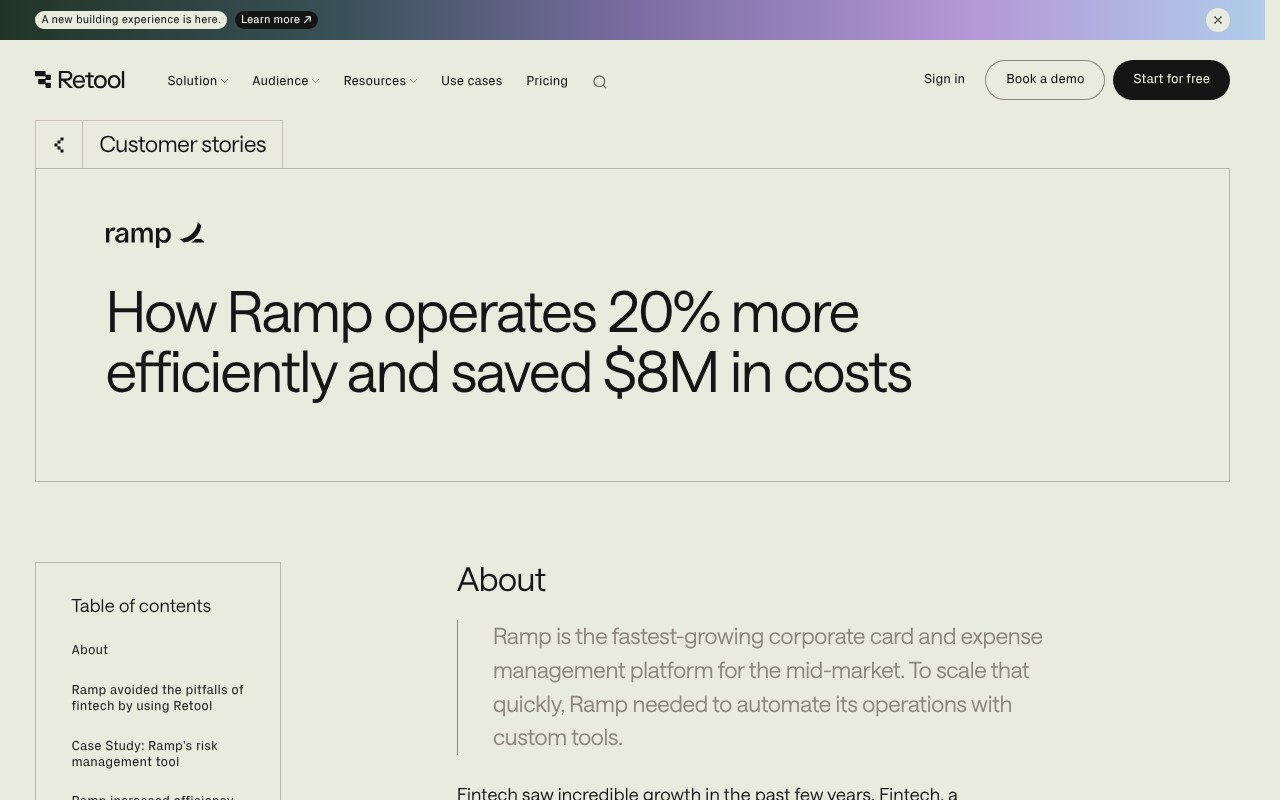Click the Start for free button
Screen dimensions: 1280x800
pos(1171,80)
